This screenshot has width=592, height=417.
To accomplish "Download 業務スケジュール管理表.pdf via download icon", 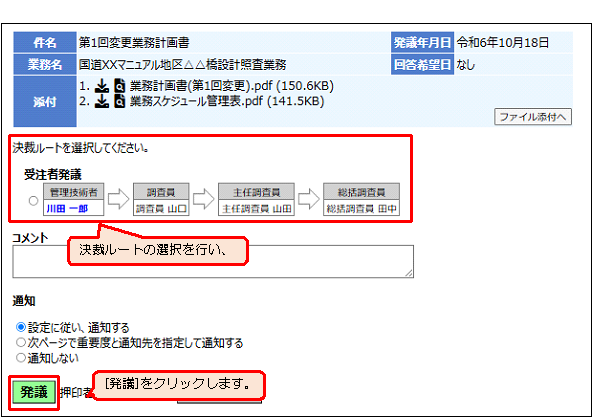I will (102, 101).
